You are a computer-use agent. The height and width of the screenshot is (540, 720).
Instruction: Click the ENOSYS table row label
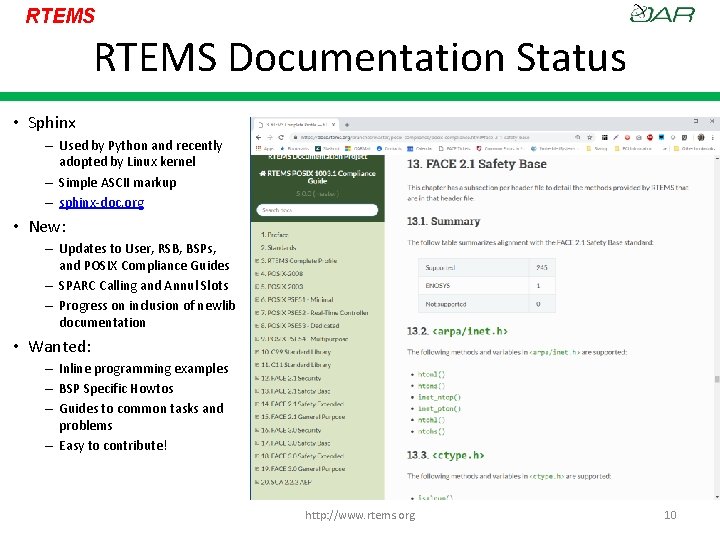[x=438, y=286]
